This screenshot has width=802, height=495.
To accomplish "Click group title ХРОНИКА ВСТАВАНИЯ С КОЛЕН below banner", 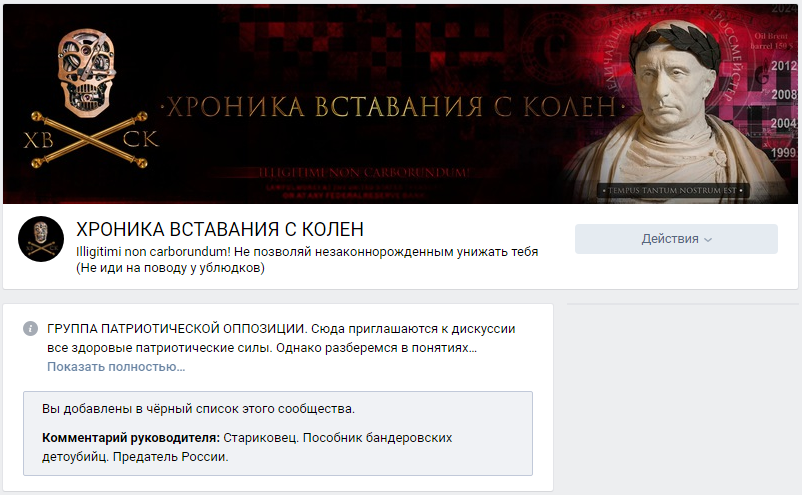I will (x=220, y=230).
